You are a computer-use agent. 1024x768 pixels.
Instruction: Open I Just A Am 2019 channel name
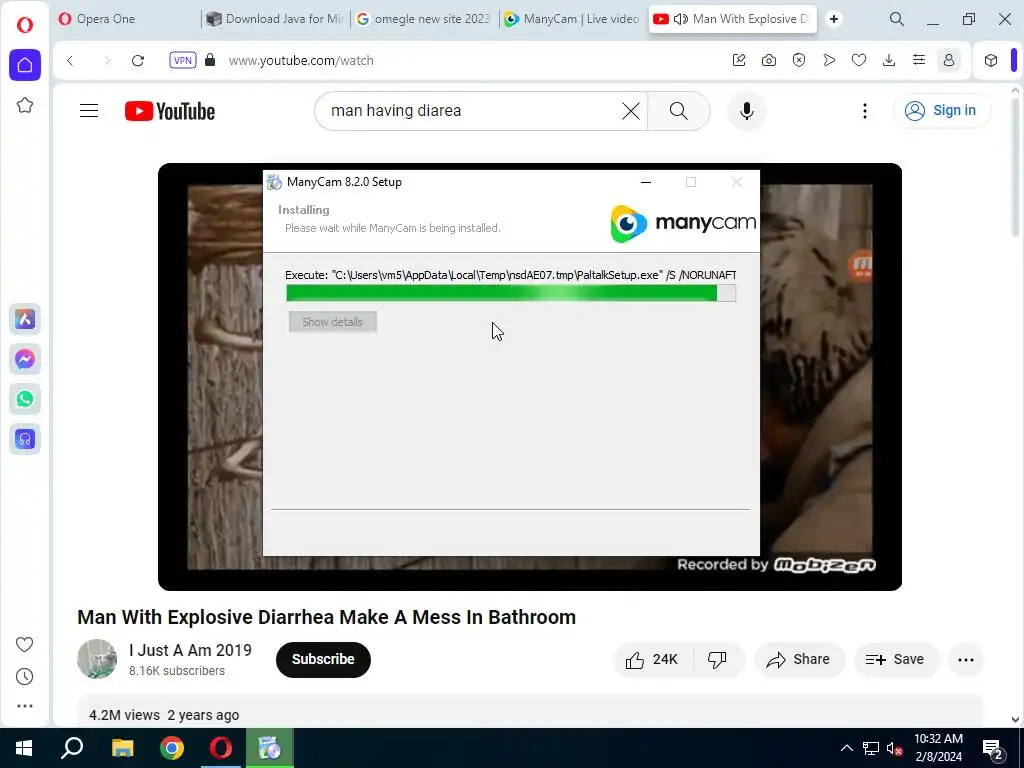pos(190,650)
